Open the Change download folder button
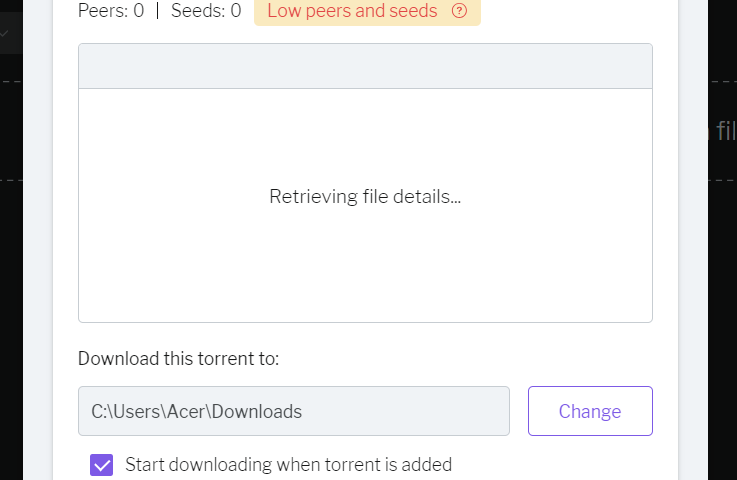The width and height of the screenshot is (737, 480). (590, 411)
